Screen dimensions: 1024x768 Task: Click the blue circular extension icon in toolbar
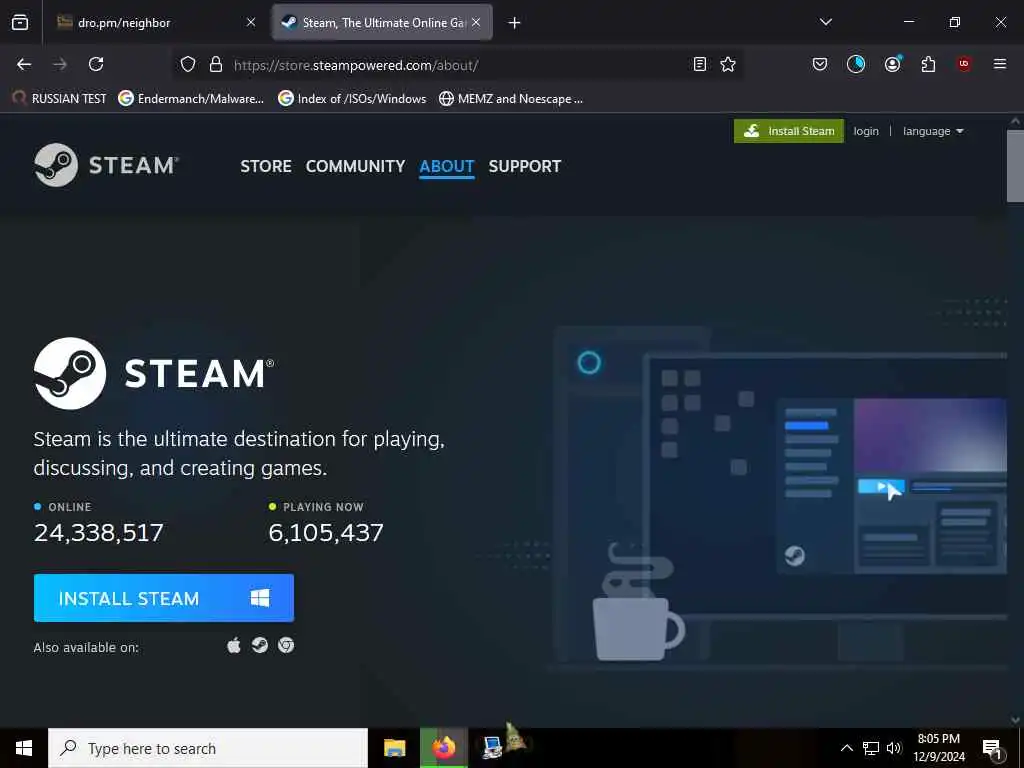856,64
